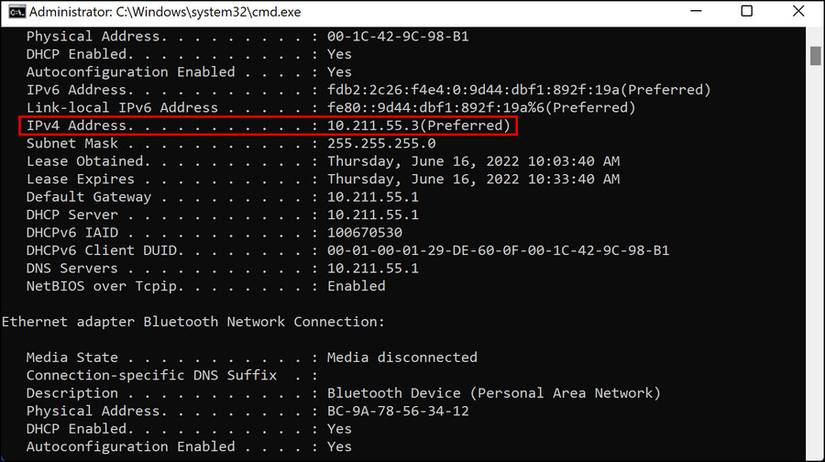Click the IPv6 Address value
The height and width of the screenshot is (462, 825).
point(518,89)
